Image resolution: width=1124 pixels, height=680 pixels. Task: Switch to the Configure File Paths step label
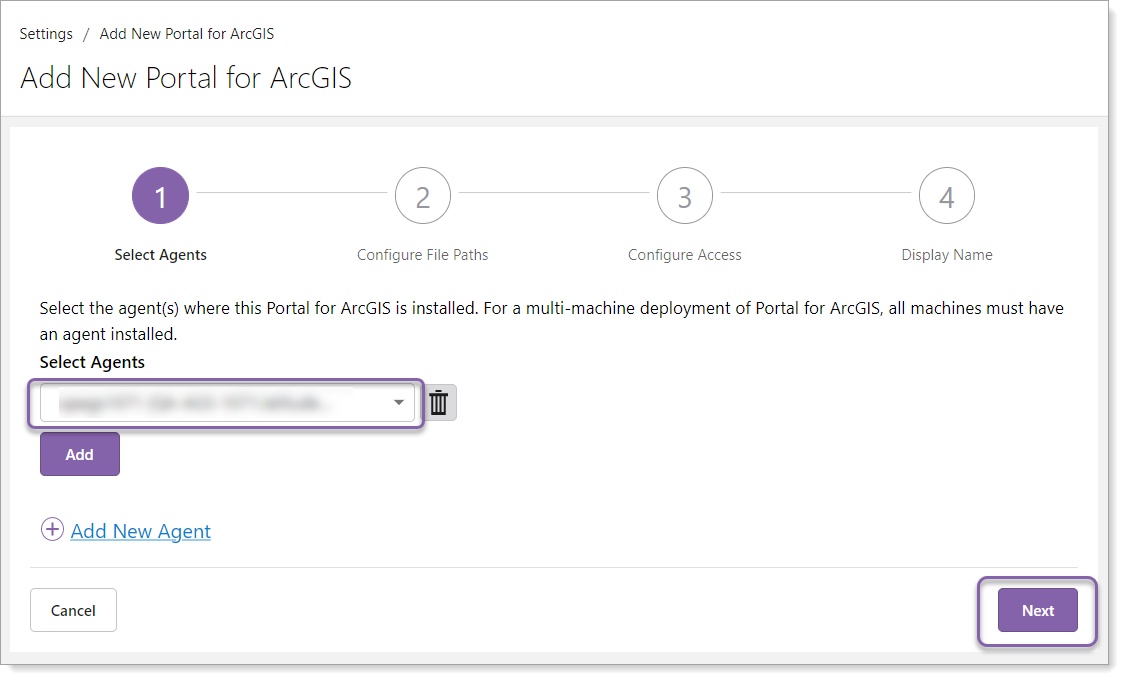click(x=423, y=255)
